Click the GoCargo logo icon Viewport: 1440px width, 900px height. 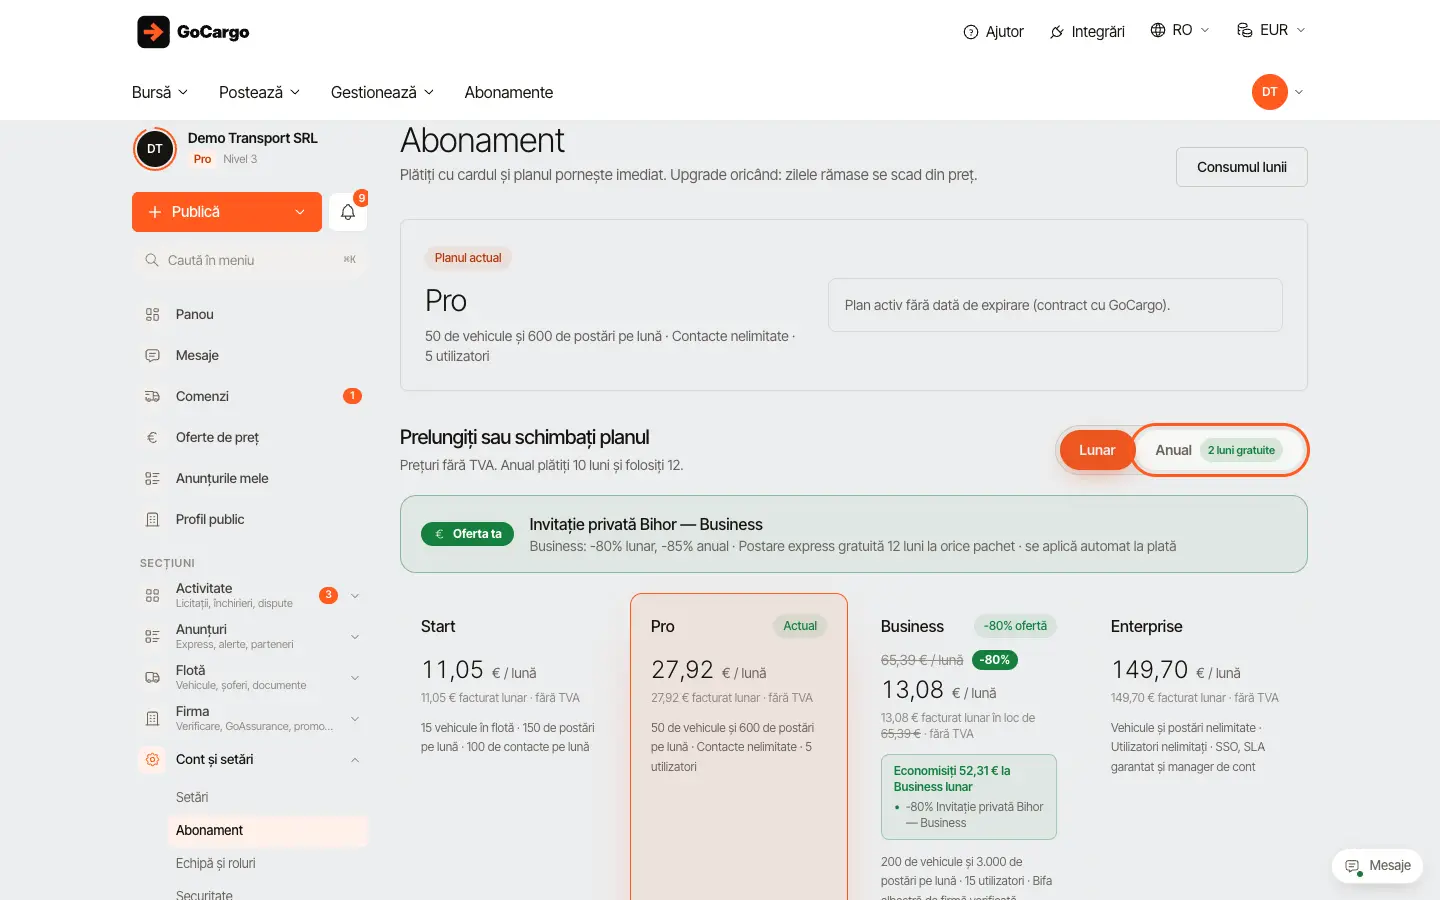(153, 32)
